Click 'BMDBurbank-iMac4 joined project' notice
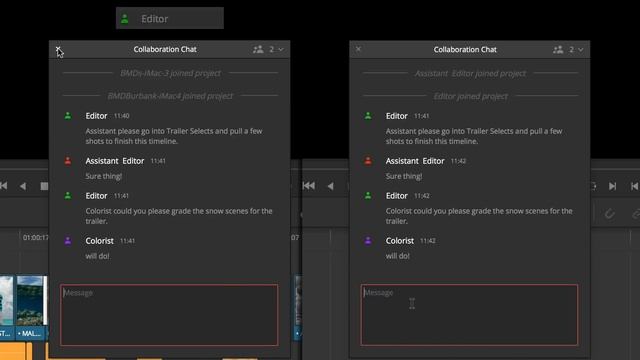This screenshot has height=360, width=640. click(x=170, y=96)
